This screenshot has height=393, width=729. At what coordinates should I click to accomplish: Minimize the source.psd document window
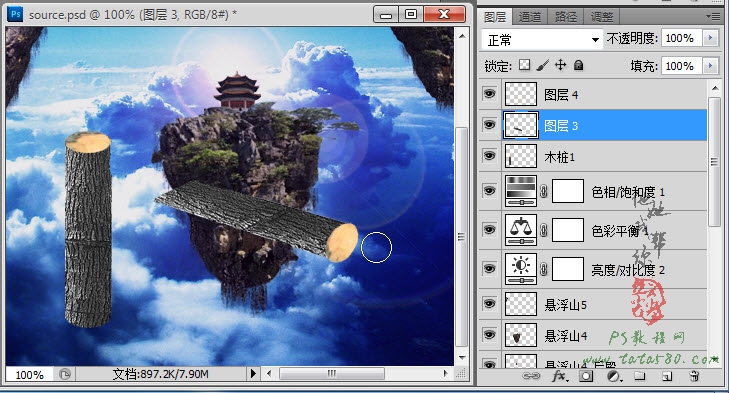385,15
